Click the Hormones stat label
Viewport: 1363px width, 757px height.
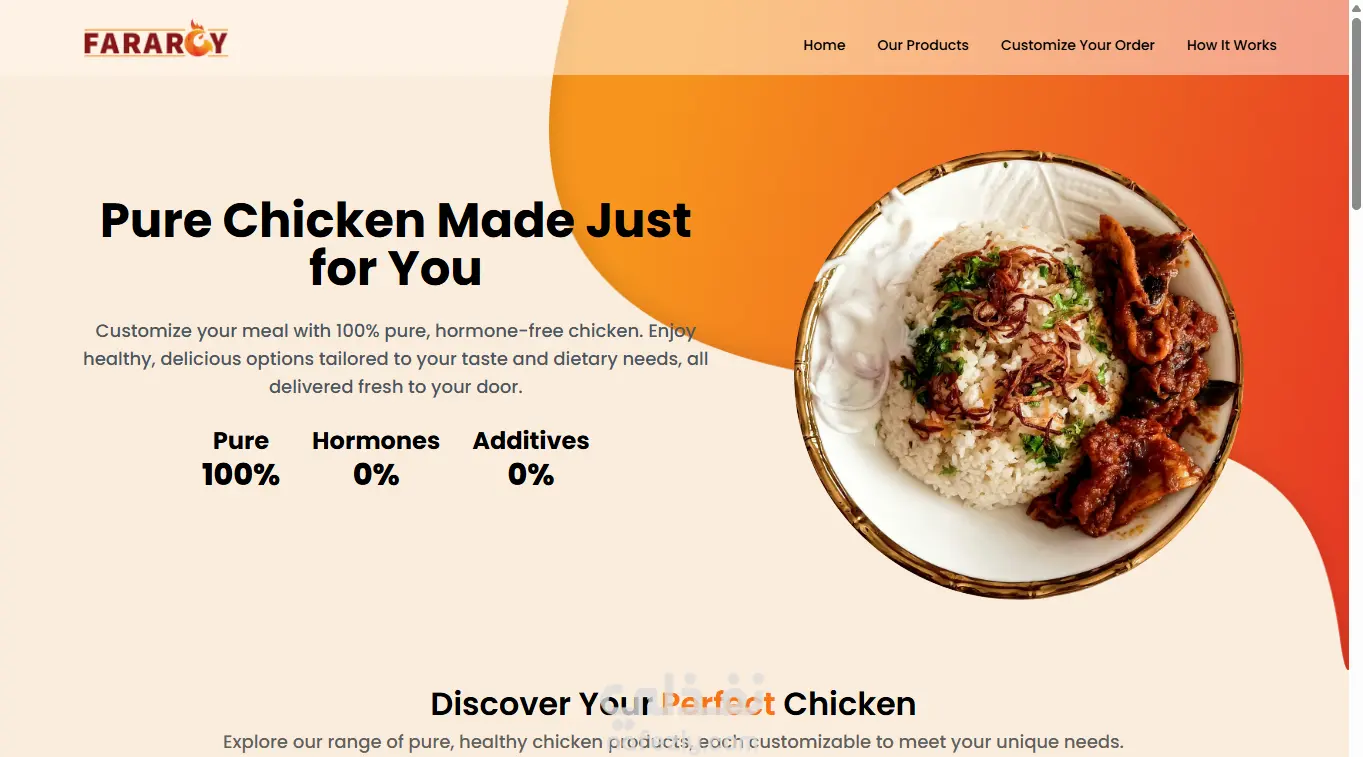376,441
